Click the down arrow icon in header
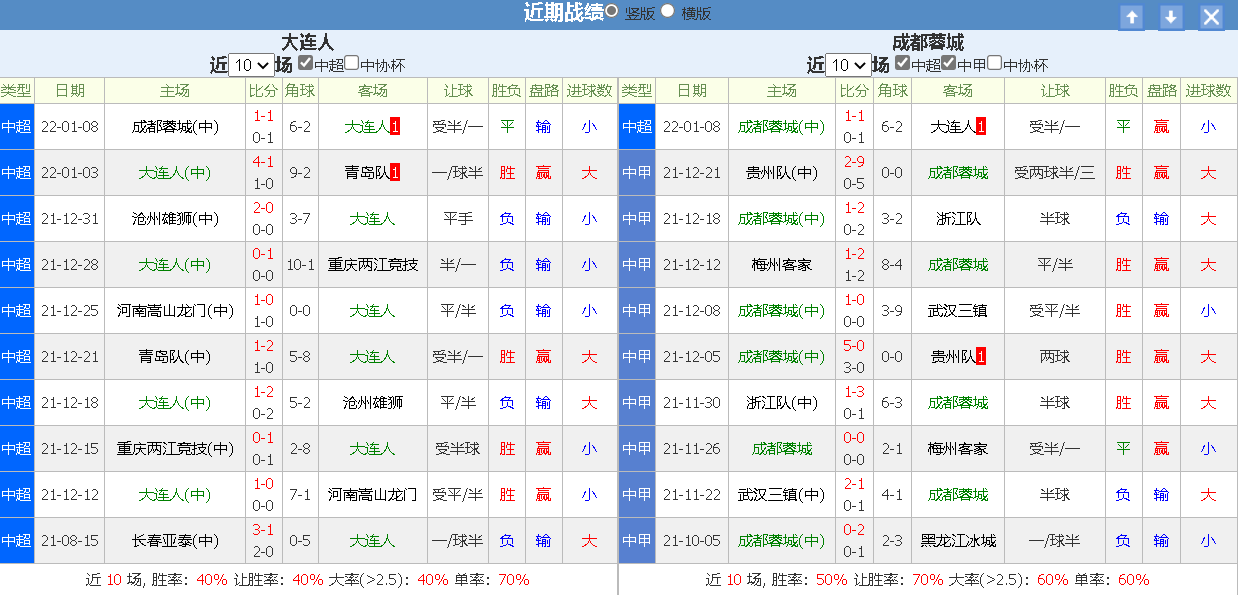 click(x=1171, y=17)
